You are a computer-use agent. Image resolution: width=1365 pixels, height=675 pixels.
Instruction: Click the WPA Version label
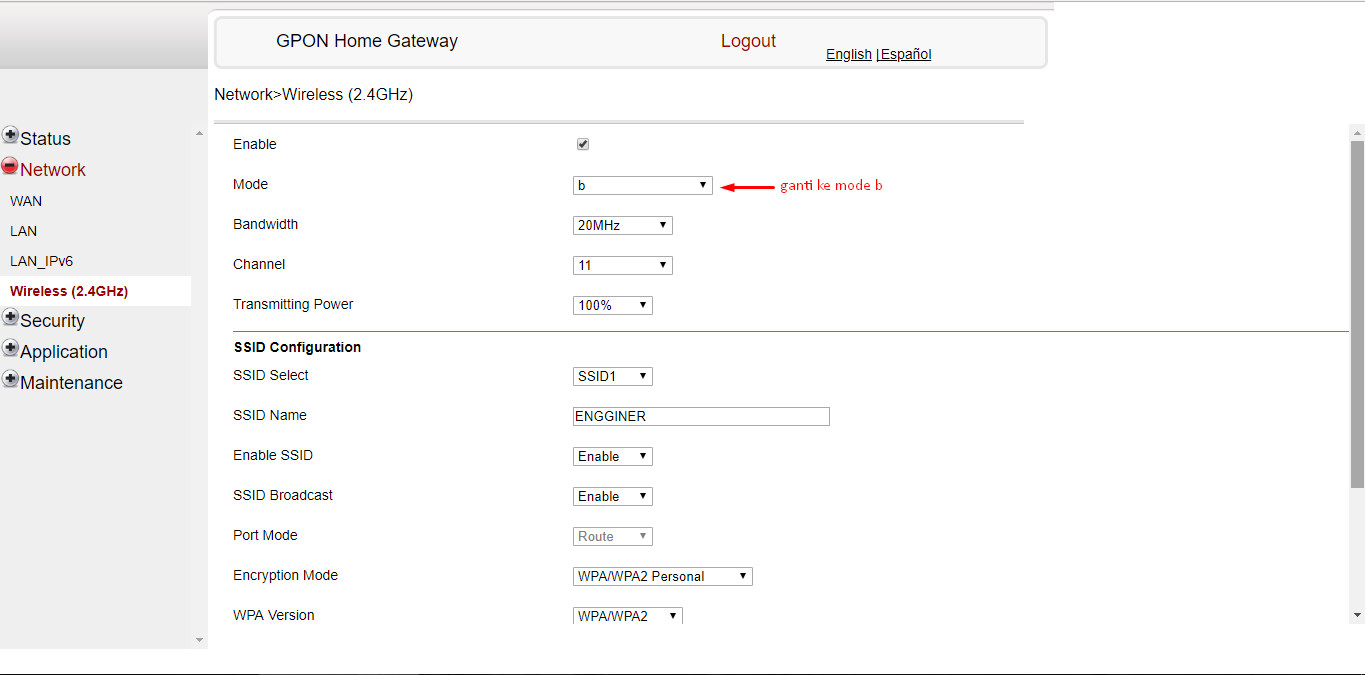[x=273, y=615]
